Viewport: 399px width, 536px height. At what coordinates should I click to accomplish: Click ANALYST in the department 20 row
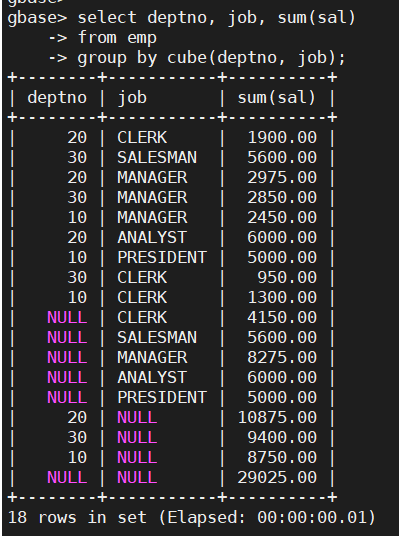coord(152,238)
